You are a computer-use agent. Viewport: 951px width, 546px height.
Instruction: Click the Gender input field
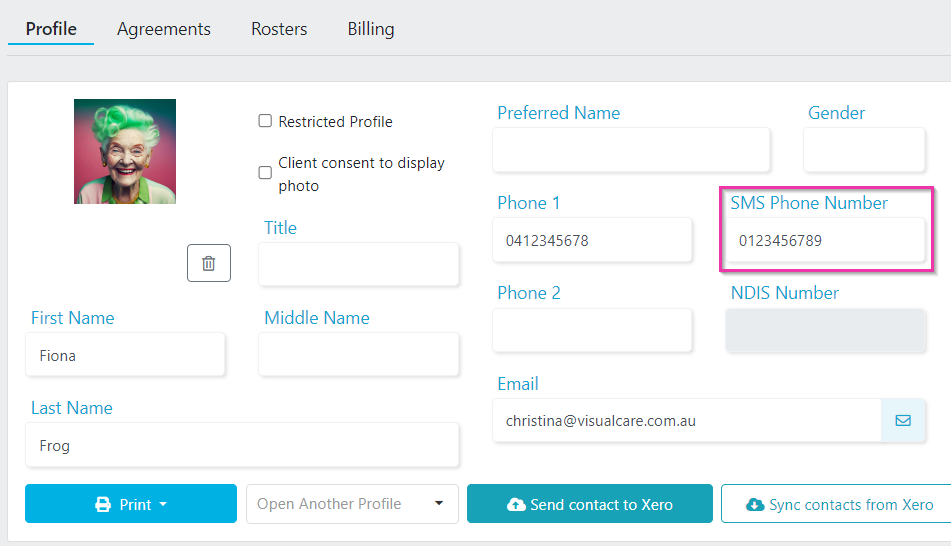[x=864, y=149]
